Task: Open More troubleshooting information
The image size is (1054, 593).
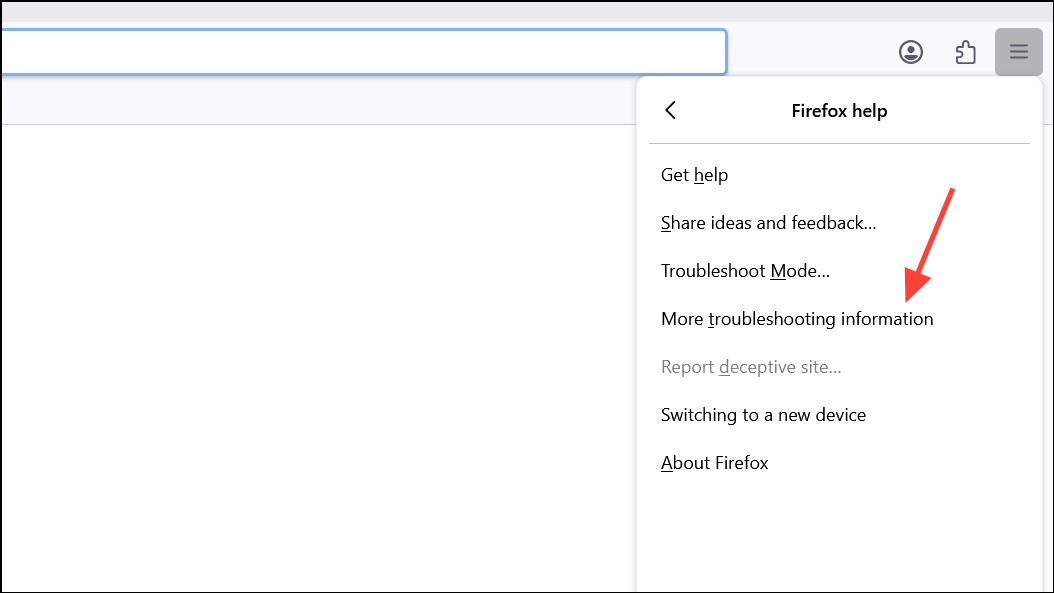Action: 797,319
